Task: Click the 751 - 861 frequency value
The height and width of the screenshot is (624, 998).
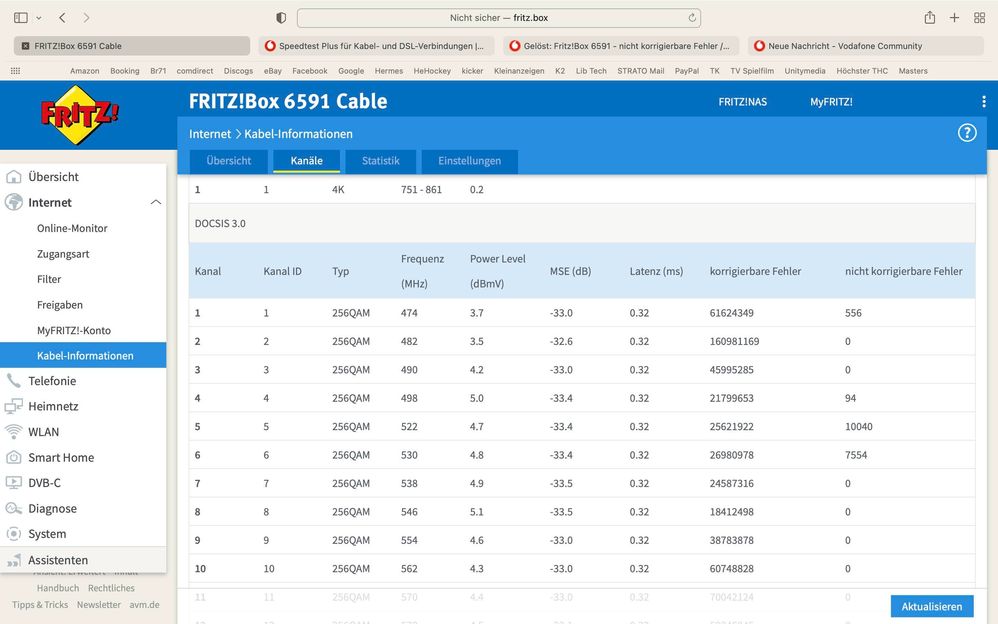Action: pyautogui.click(x=421, y=190)
